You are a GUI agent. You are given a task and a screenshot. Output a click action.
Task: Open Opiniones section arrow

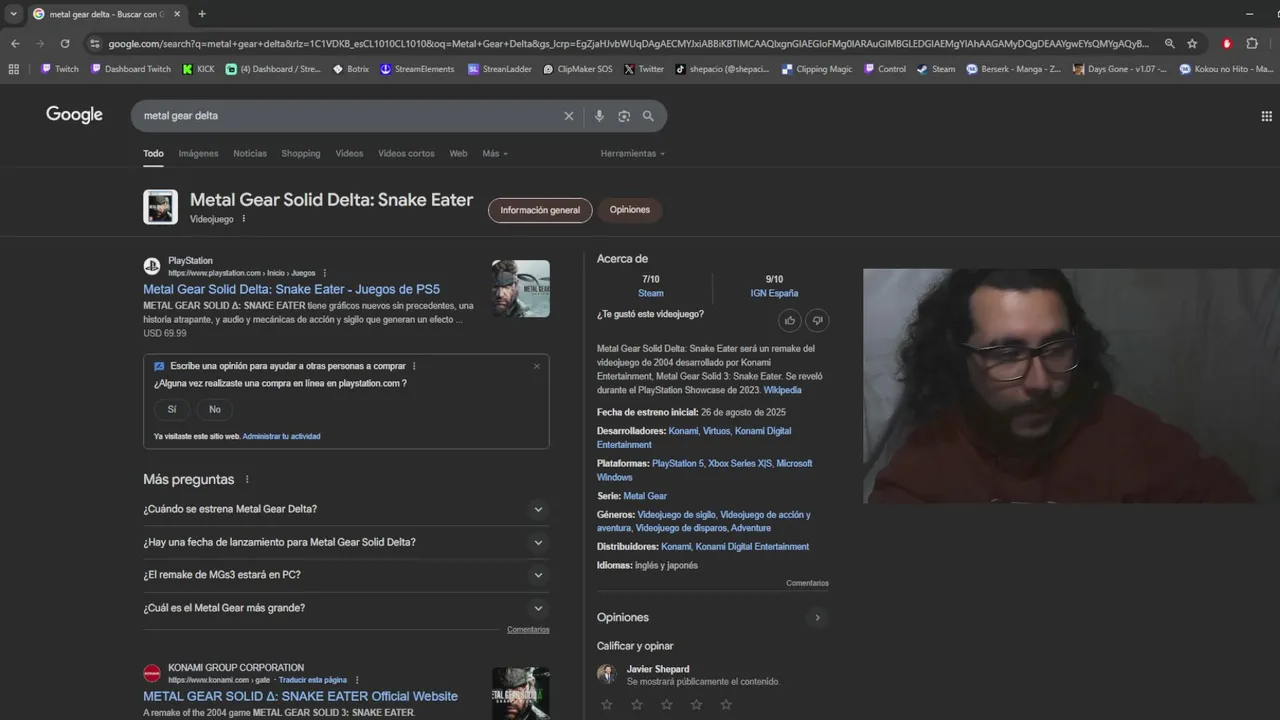pos(817,618)
